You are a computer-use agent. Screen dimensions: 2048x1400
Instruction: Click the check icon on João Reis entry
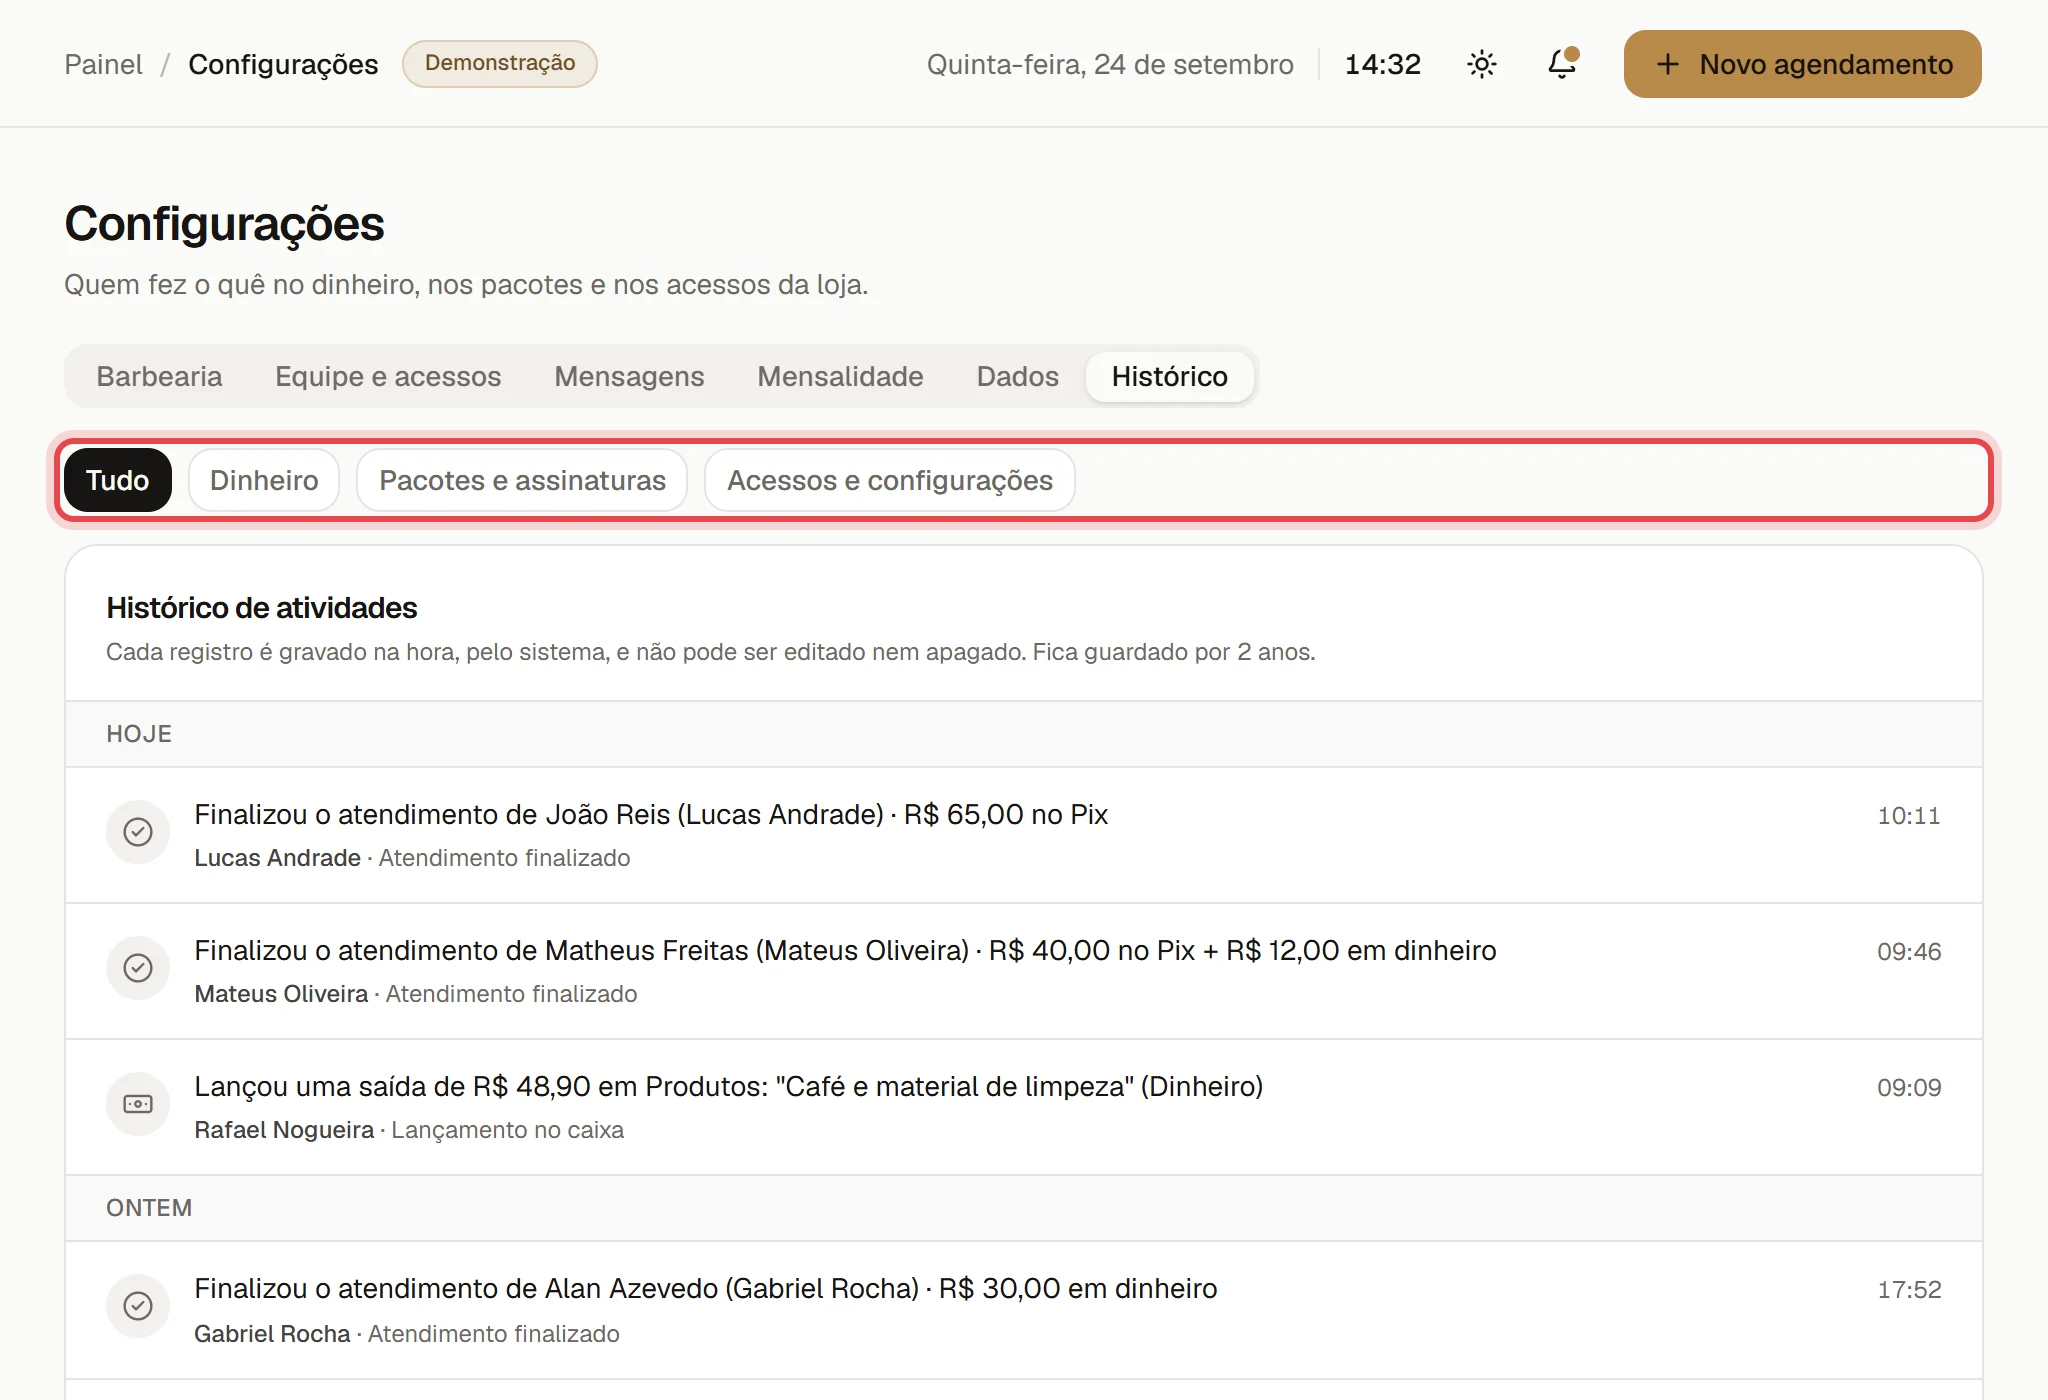tap(138, 832)
